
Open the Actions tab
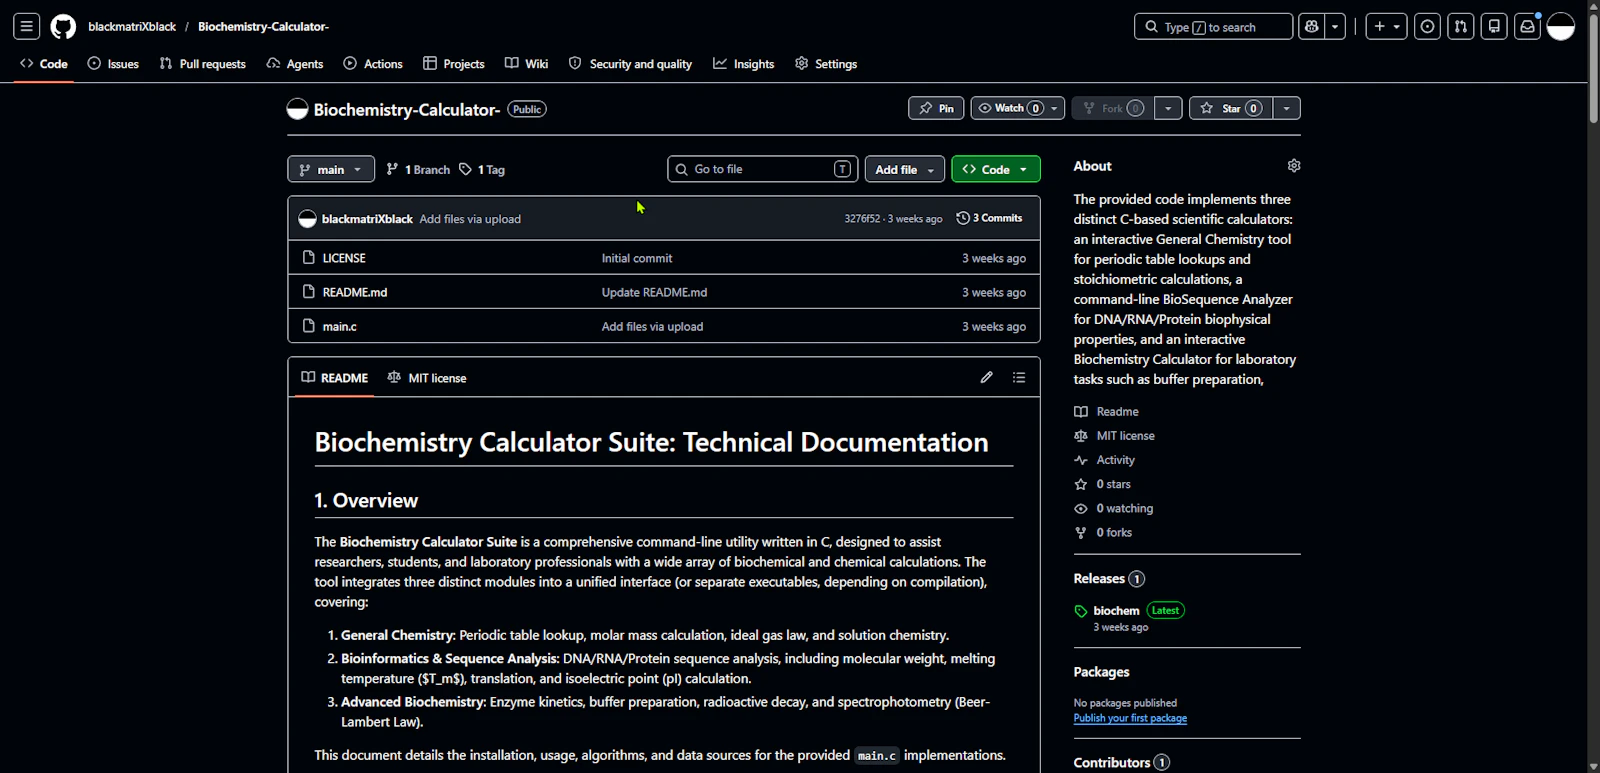(373, 64)
